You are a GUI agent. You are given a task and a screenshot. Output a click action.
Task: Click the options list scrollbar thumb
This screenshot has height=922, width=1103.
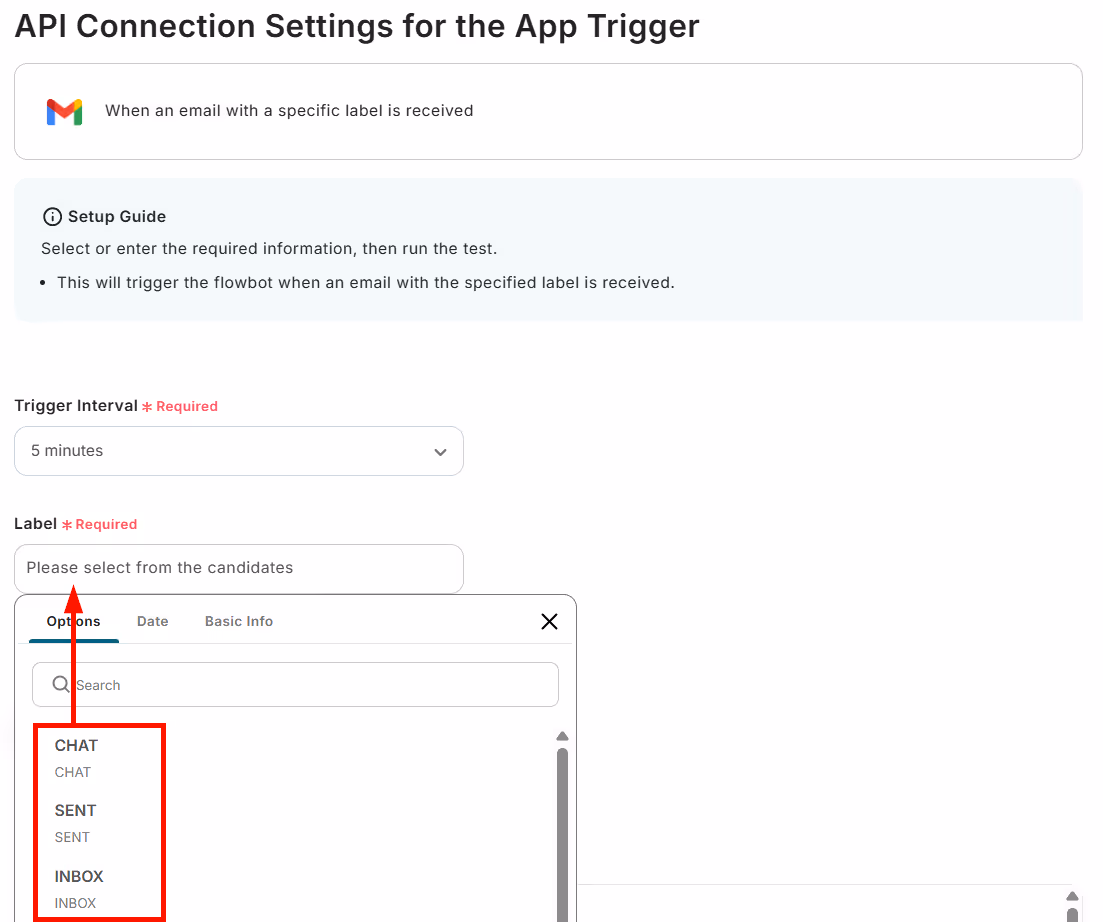tap(562, 835)
